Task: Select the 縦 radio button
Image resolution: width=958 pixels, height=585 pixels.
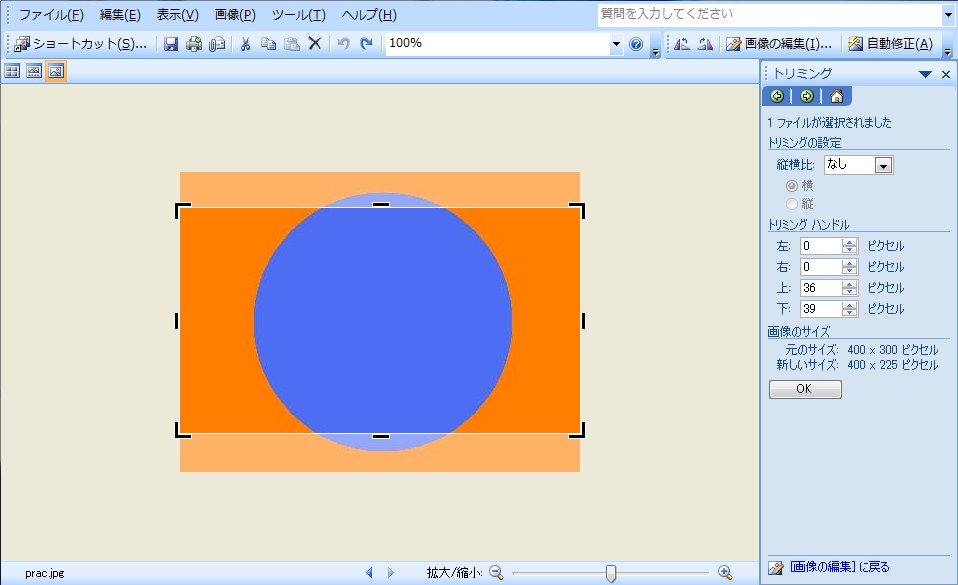Action: pyautogui.click(x=792, y=204)
